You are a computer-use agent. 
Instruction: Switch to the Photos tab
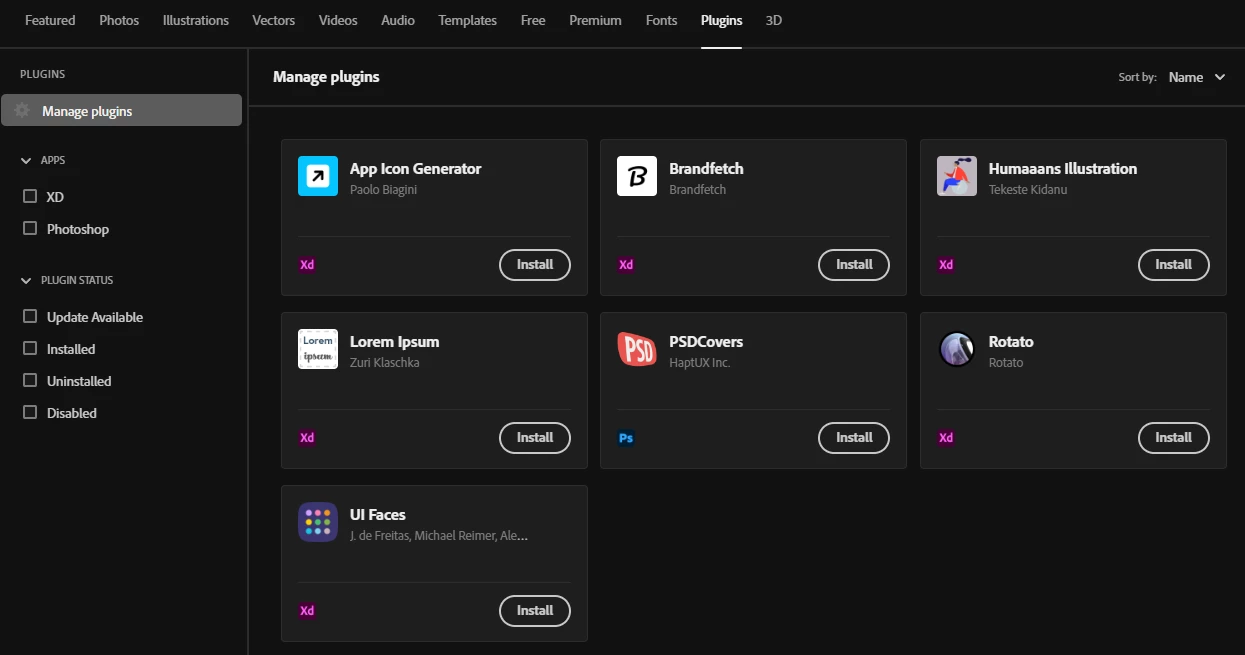119,20
